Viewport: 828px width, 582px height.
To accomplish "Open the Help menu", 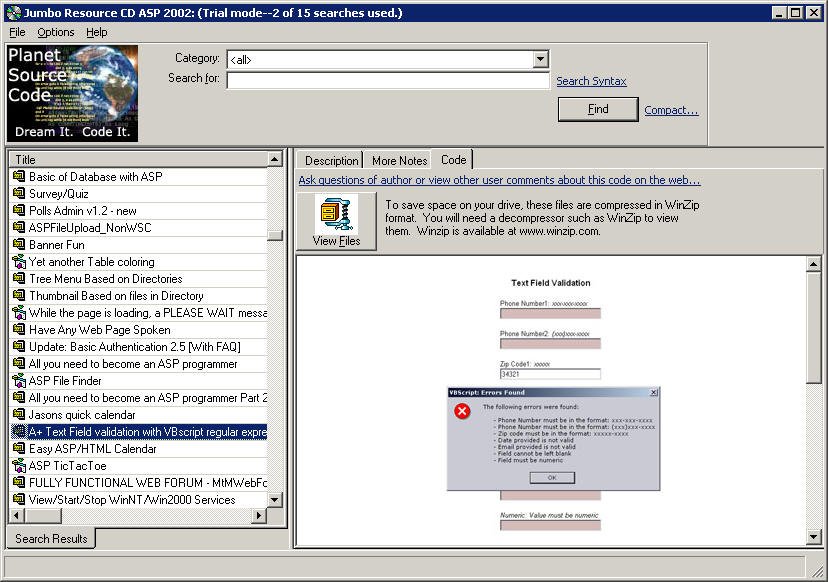I will [x=96, y=32].
